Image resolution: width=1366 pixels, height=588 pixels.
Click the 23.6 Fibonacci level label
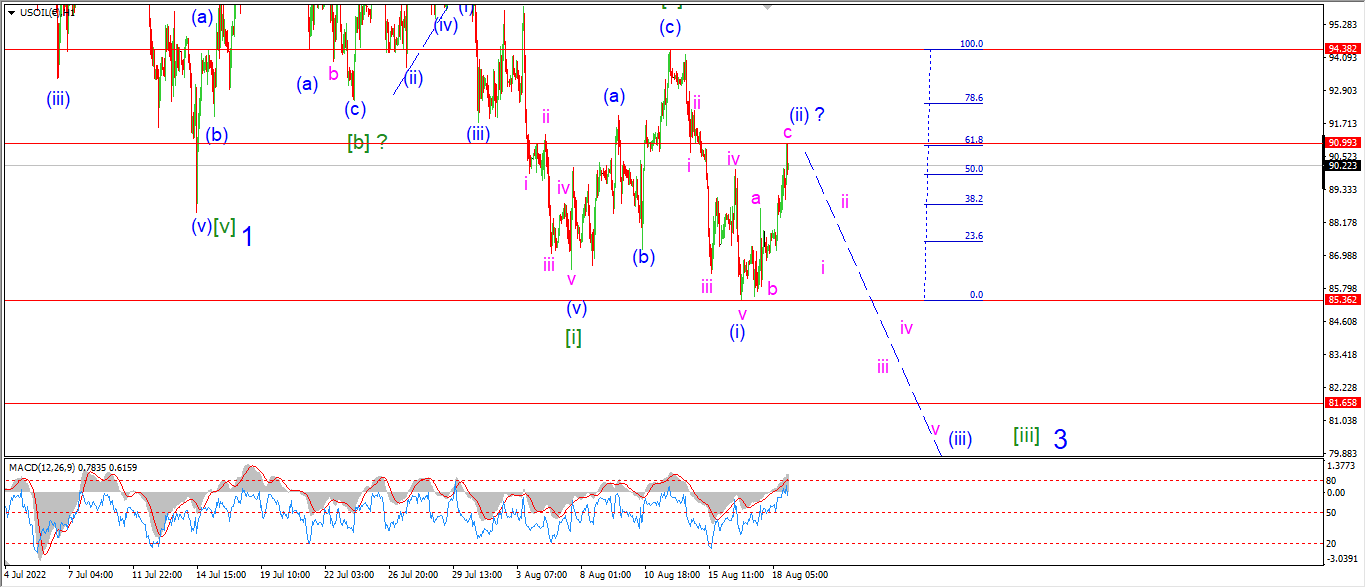point(972,236)
